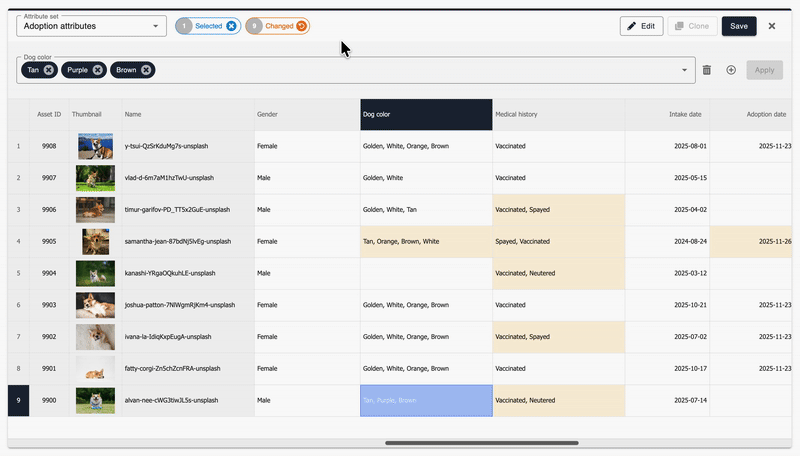This screenshot has width=800, height=456.
Task: Click the Medical history column header
Action: pos(559,114)
